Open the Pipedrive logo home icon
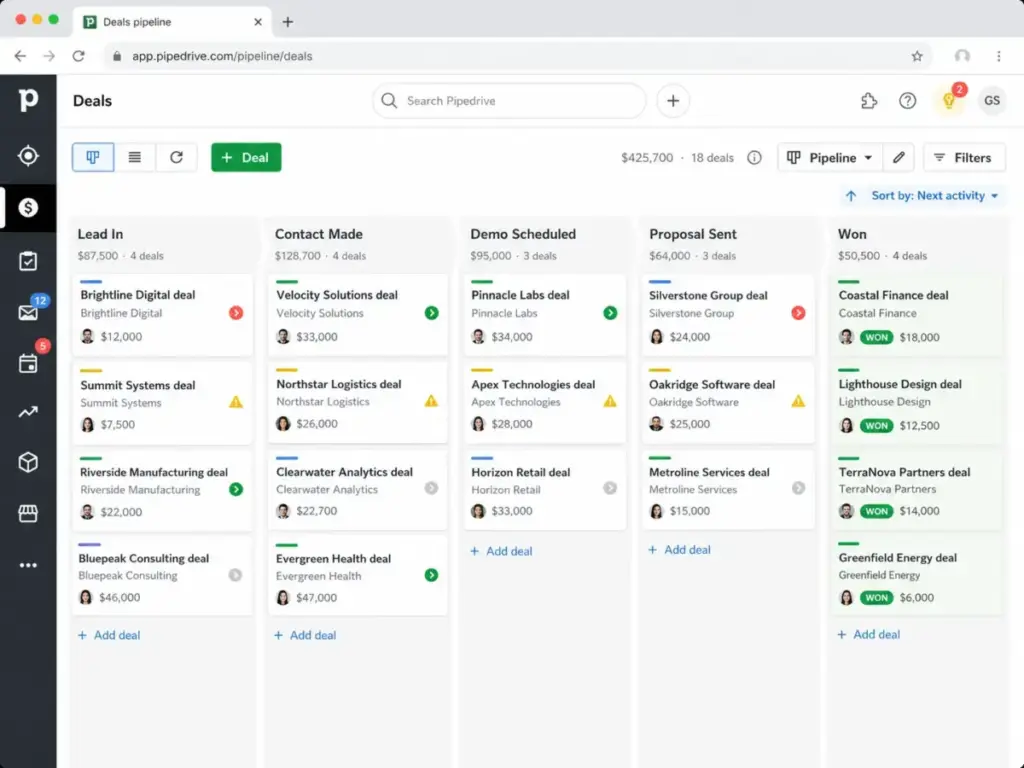The height and width of the screenshot is (768, 1024). point(28,100)
